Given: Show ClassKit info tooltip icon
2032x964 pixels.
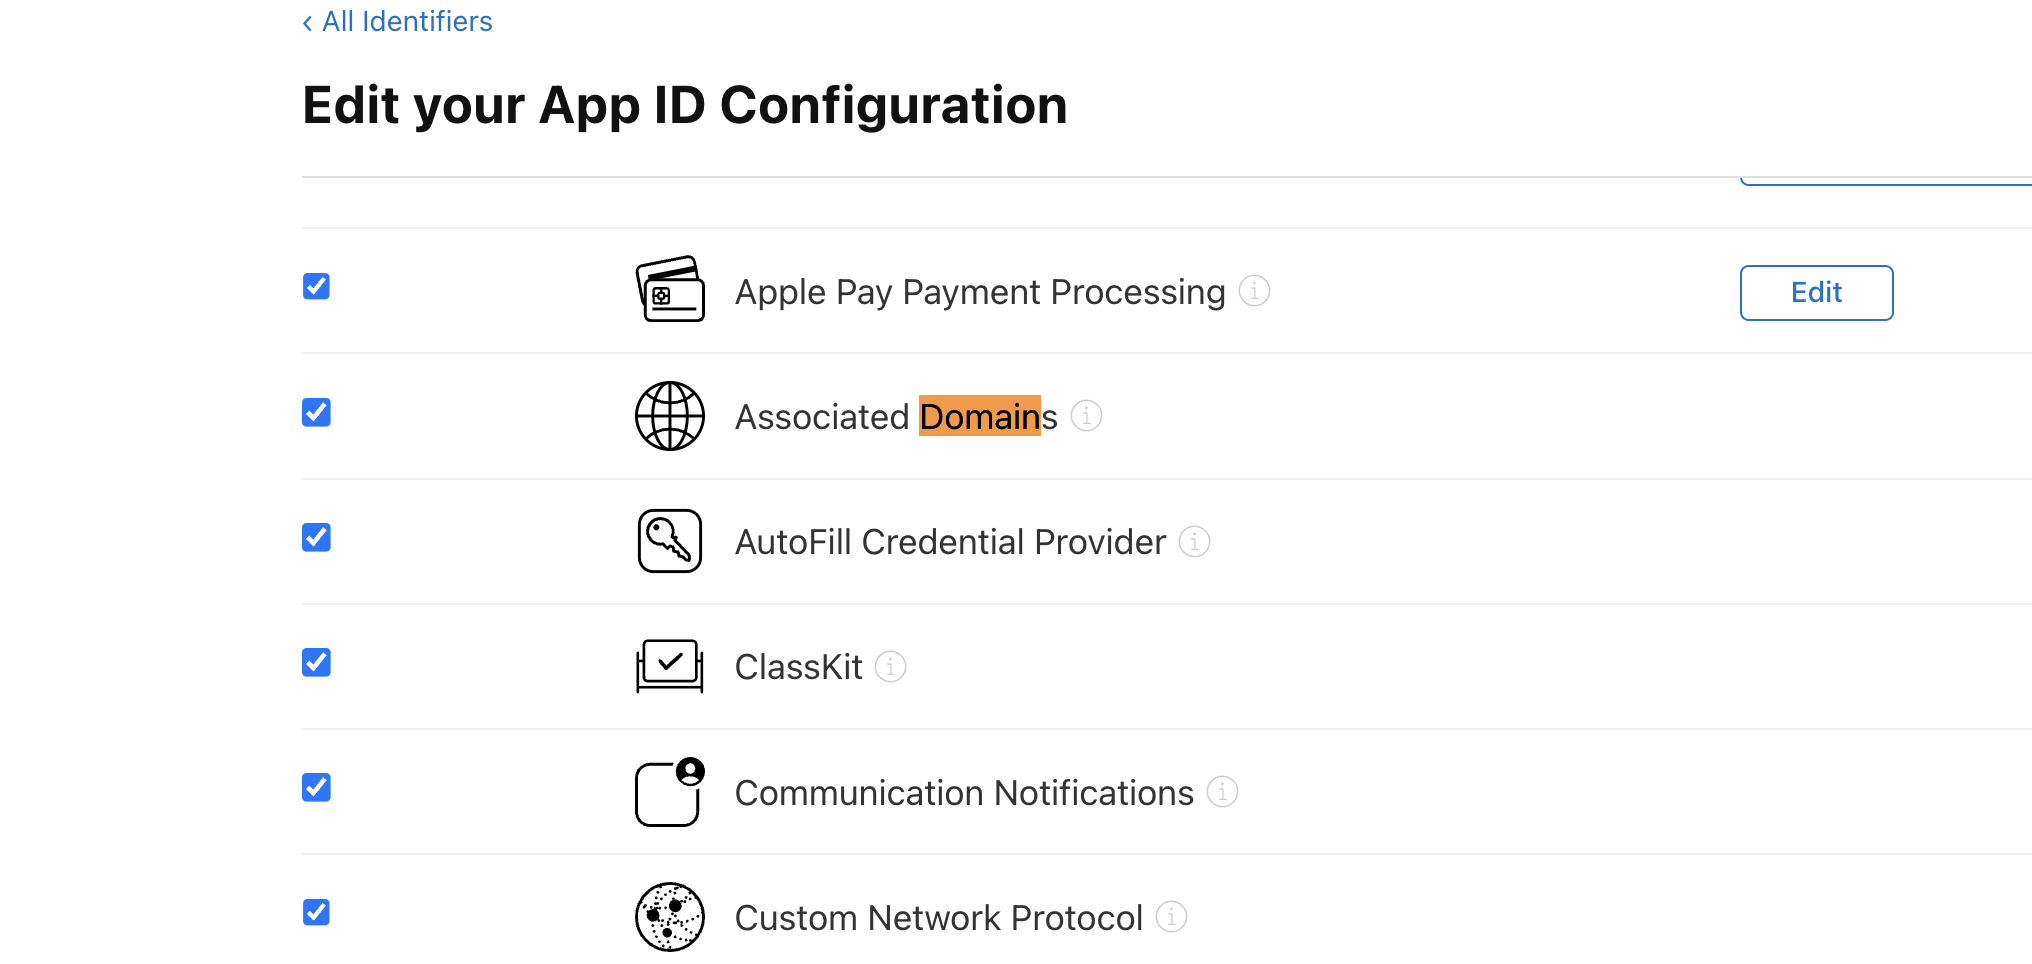Looking at the screenshot, I should click(x=890, y=666).
